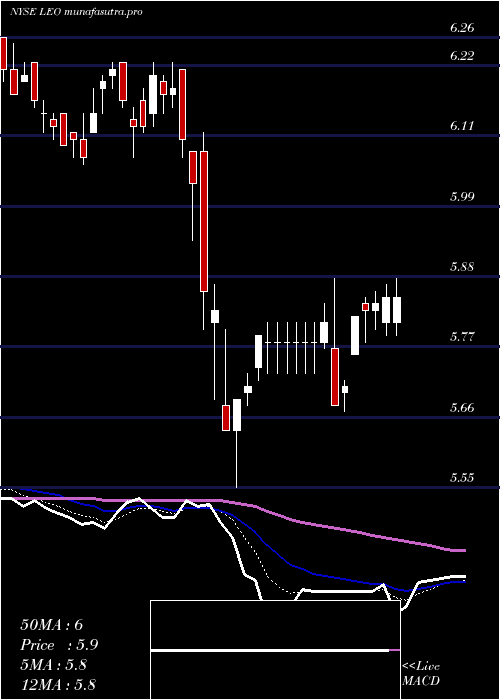
Task: Click the 6.11 price axis label
Action: (462, 126)
